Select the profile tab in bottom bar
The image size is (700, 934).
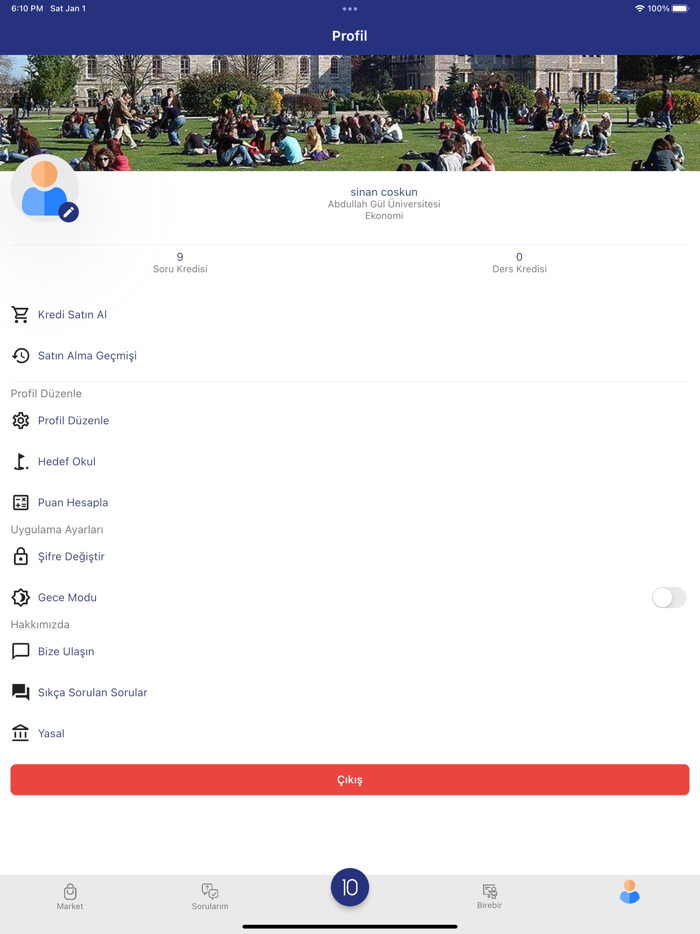629,892
